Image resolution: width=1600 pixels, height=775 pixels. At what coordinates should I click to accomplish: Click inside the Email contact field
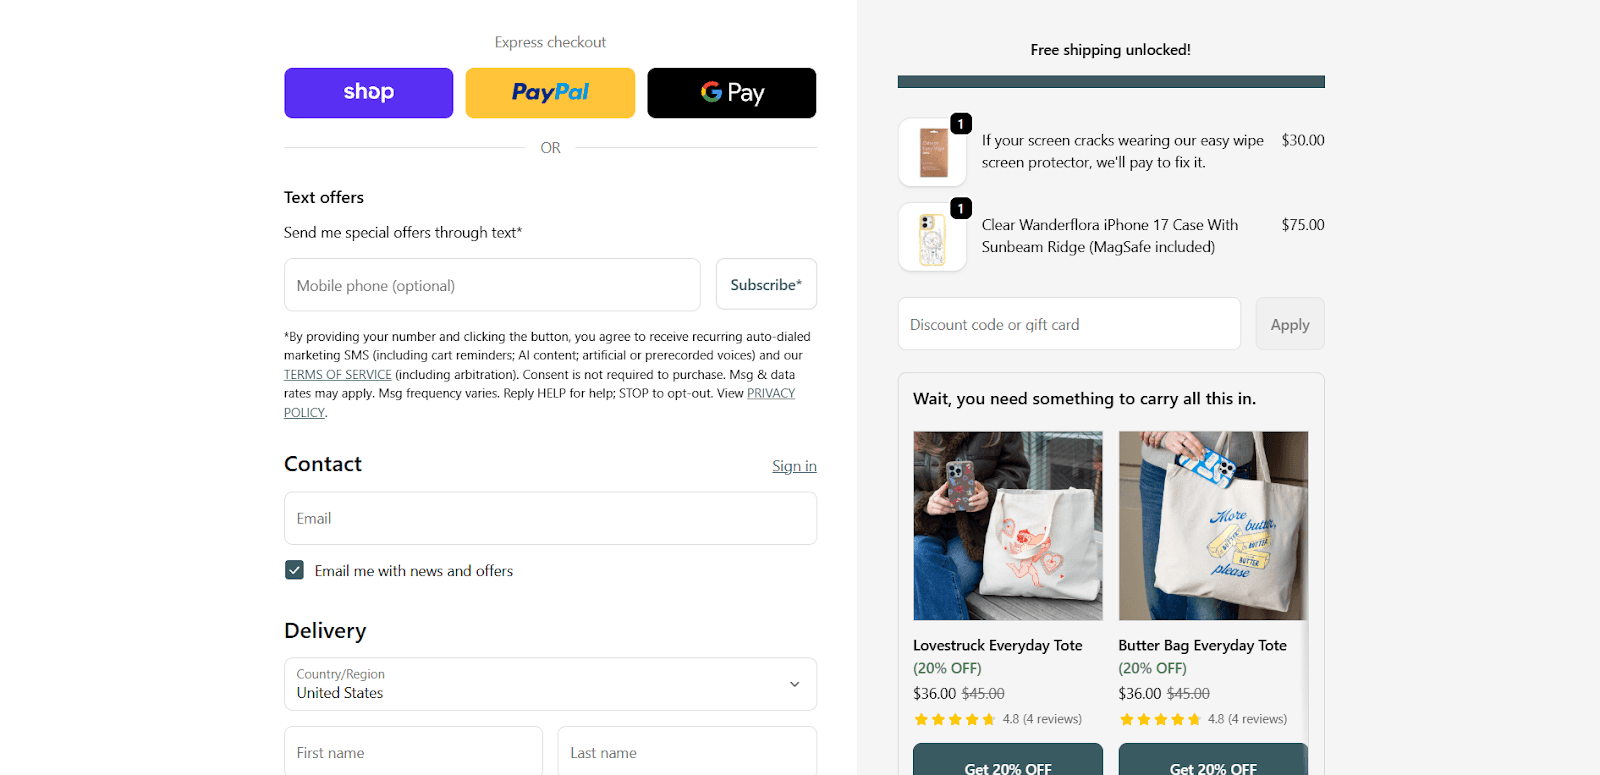click(550, 518)
